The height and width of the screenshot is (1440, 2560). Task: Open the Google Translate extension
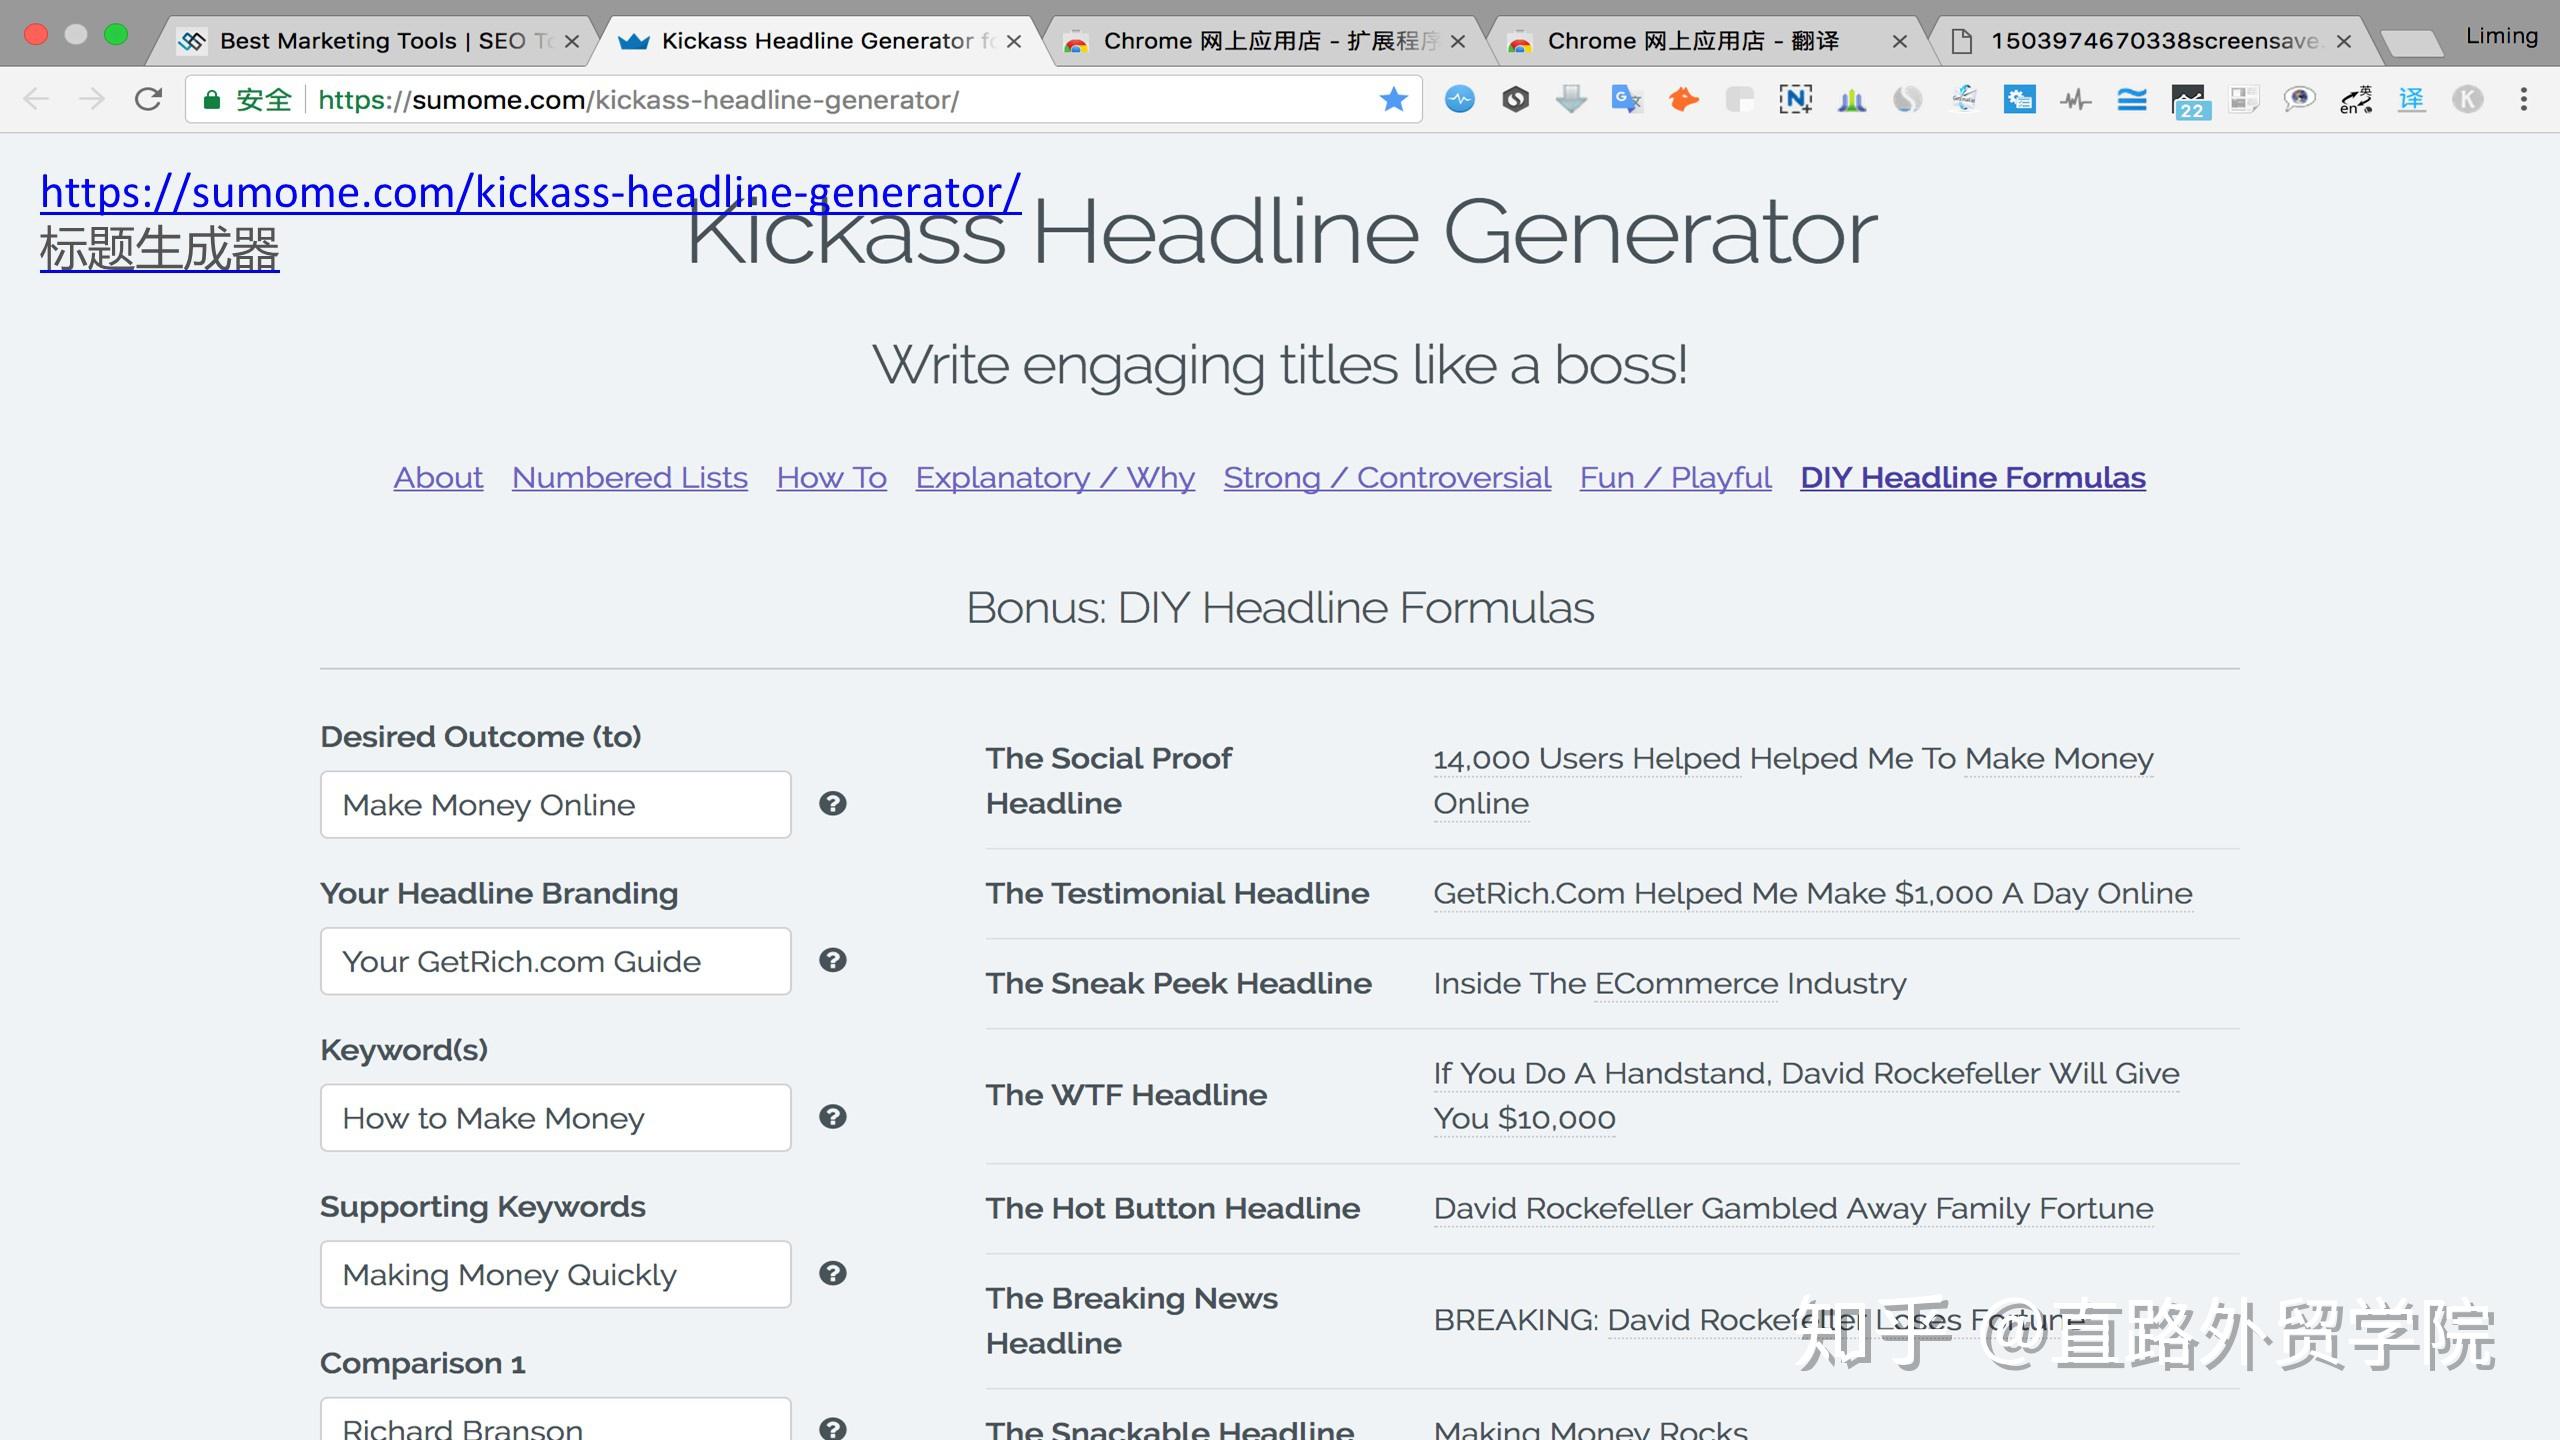(x=1627, y=99)
